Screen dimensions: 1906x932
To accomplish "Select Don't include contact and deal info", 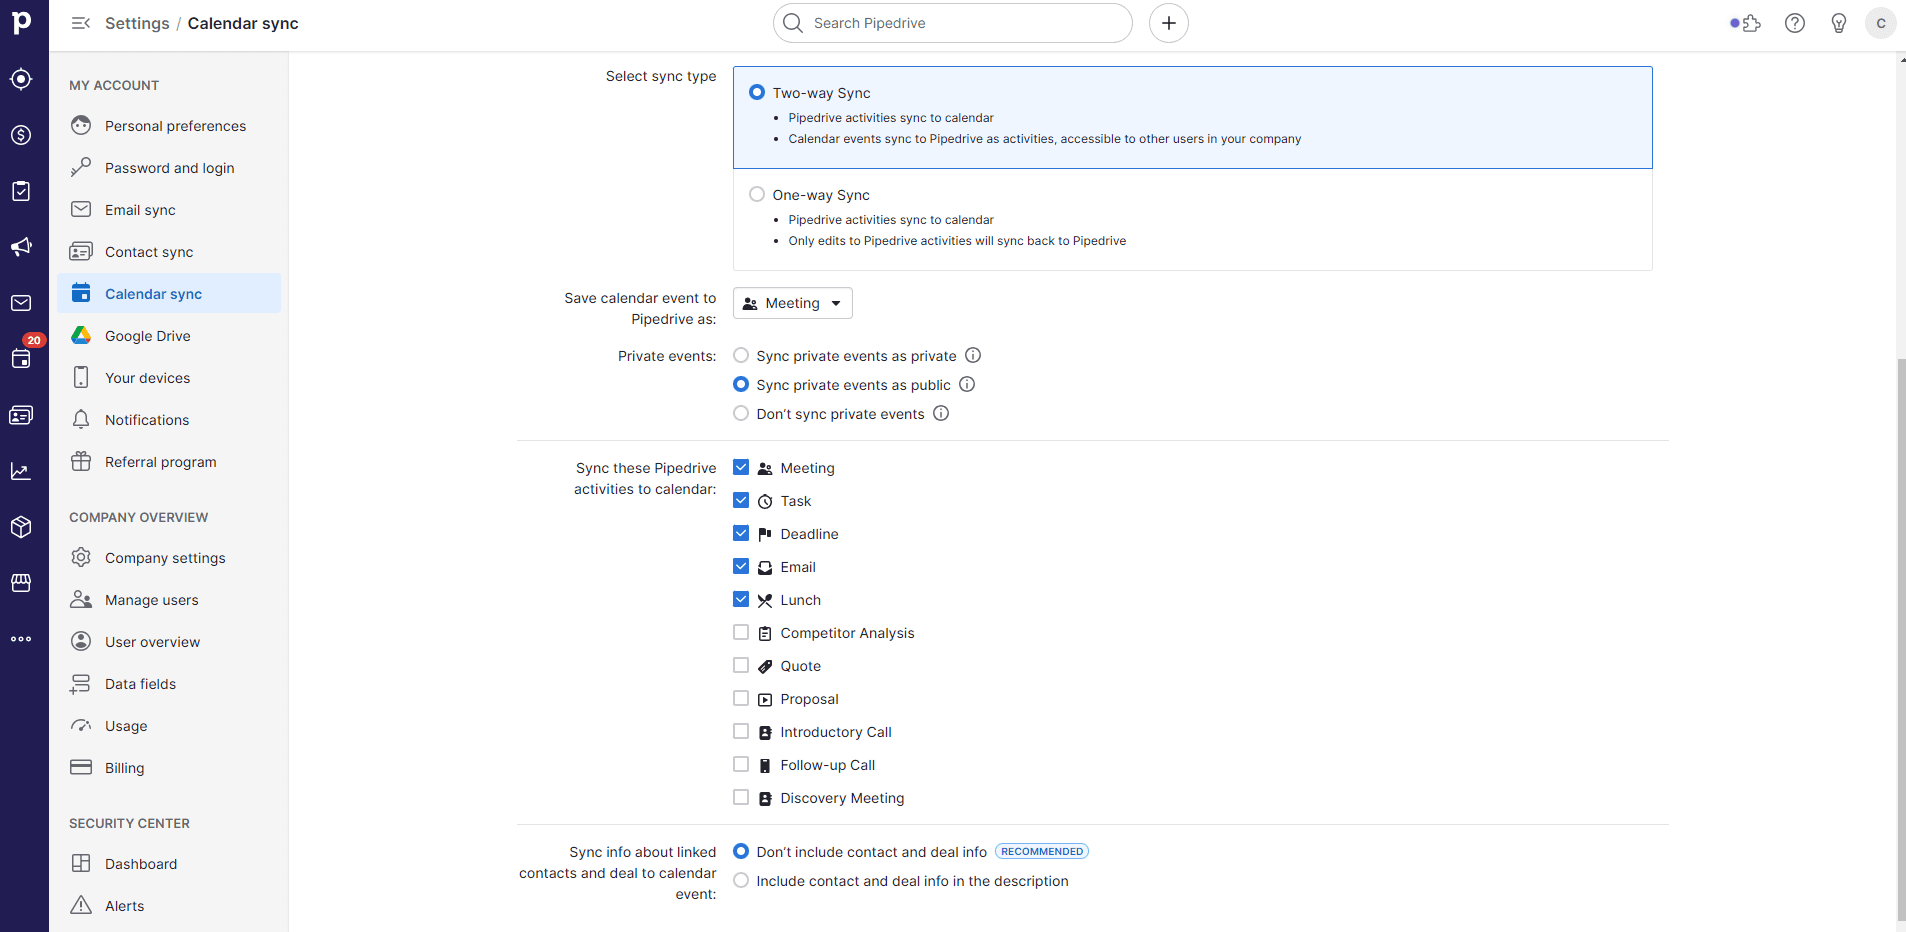I will [x=741, y=851].
